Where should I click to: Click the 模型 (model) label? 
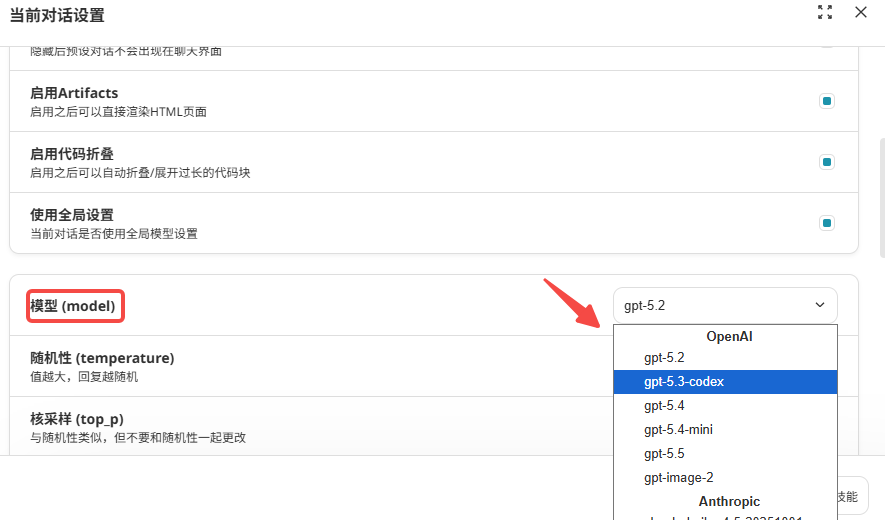(x=73, y=306)
